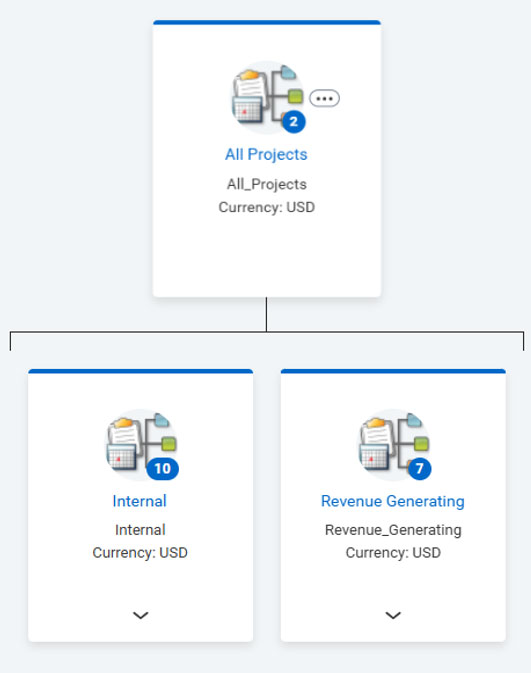Click the All Projects hierarchy icon
This screenshot has height=673, width=531.
click(x=267, y=97)
